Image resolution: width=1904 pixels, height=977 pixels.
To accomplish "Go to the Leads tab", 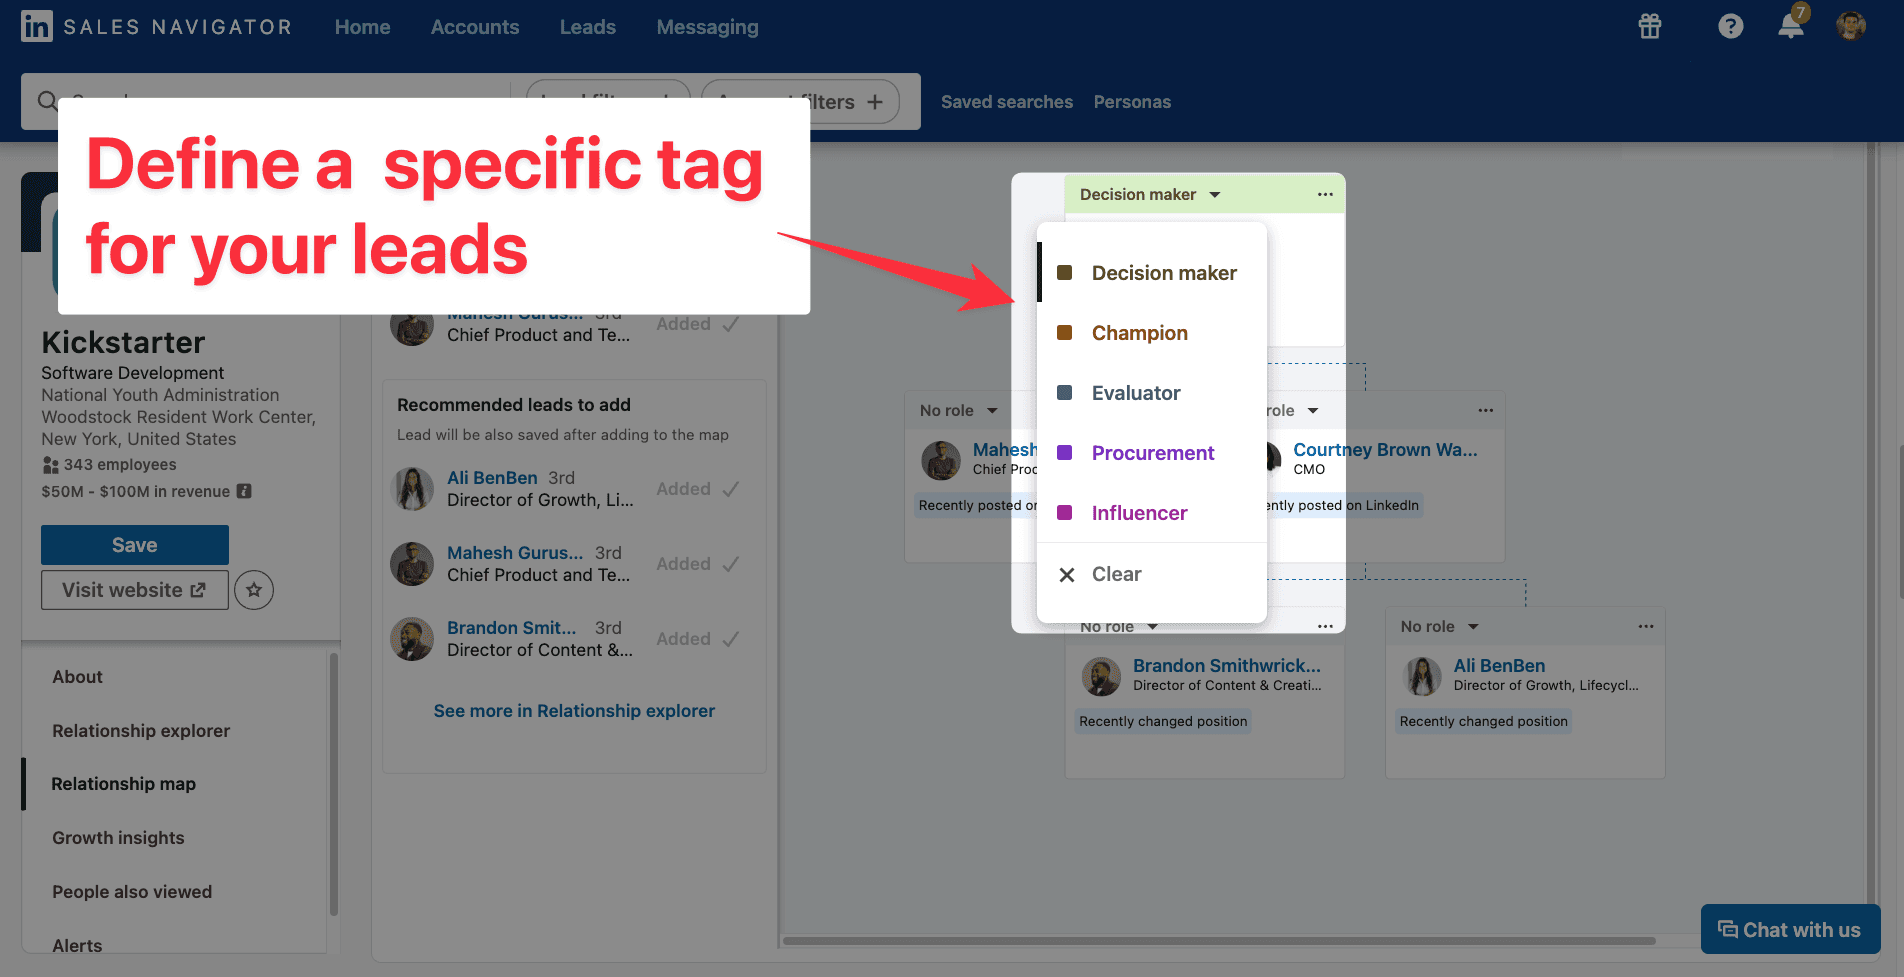I will click(x=588, y=27).
